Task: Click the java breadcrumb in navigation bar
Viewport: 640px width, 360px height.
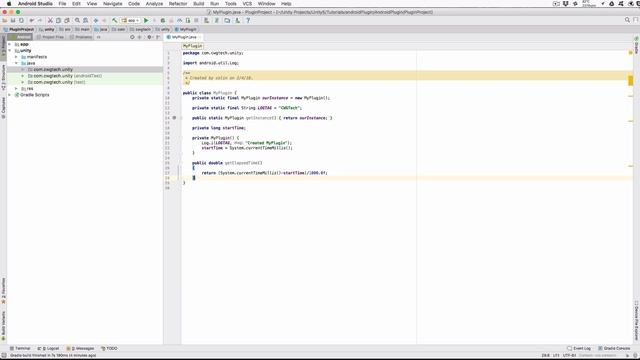Action: (101, 29)
